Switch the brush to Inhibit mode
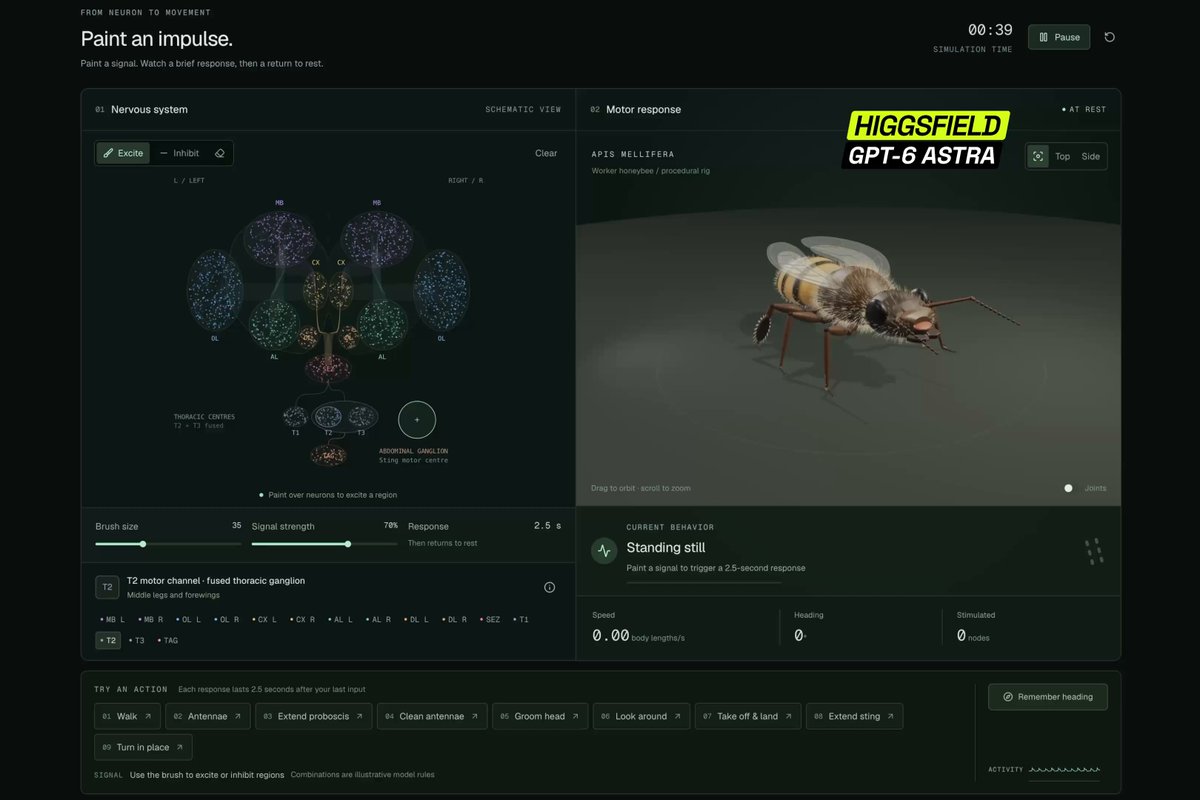Screen dimensions: 1200x800 [180, 153]
